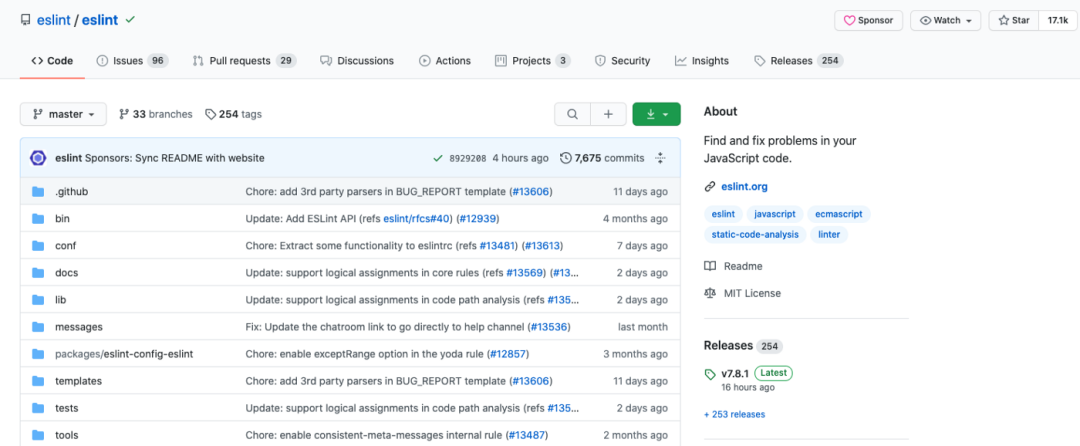Open the master branch dropdown
Image resolution: width=1080 pixels, height=446 pixels.
63,115
